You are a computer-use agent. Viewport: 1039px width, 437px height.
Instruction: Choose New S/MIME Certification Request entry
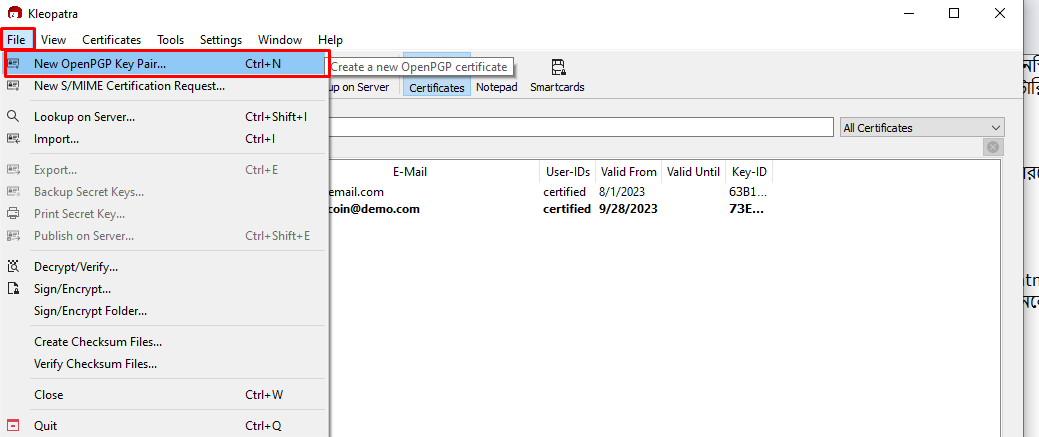(x=165, y=86)
